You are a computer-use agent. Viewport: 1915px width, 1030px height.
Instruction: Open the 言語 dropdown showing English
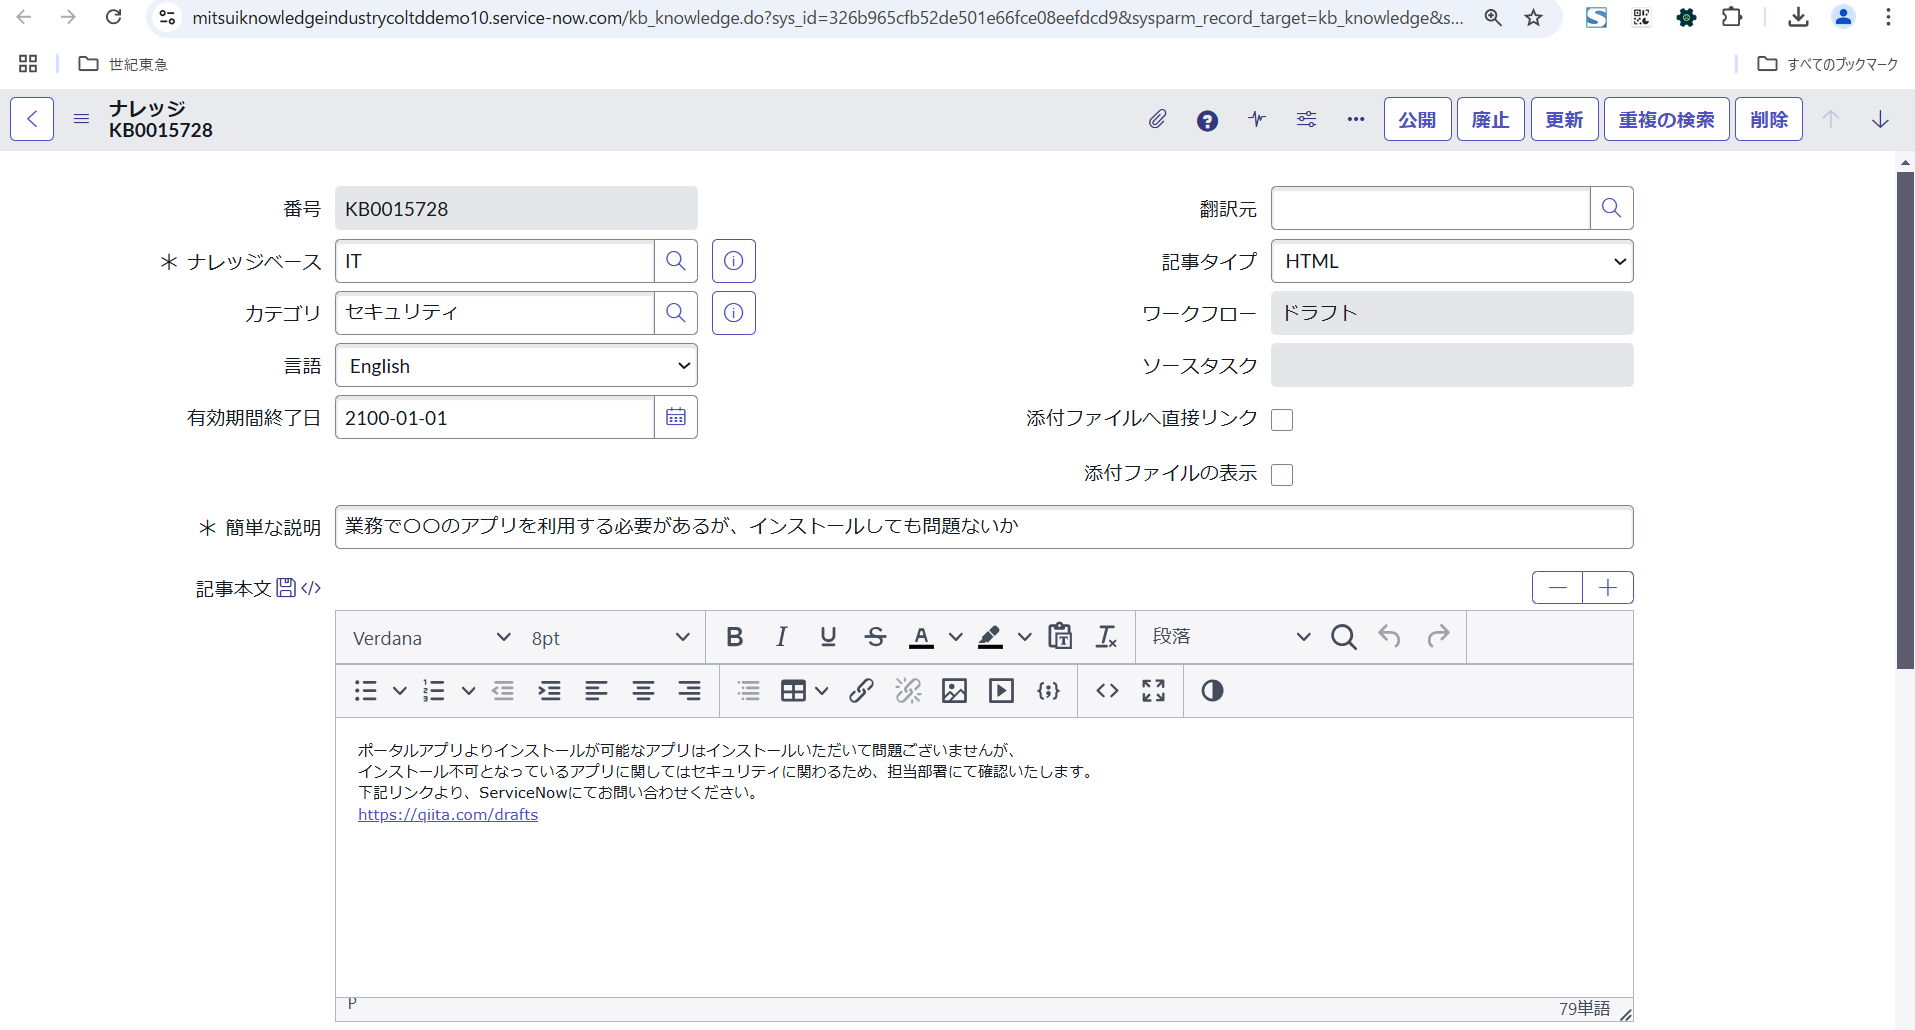[516, 366]
